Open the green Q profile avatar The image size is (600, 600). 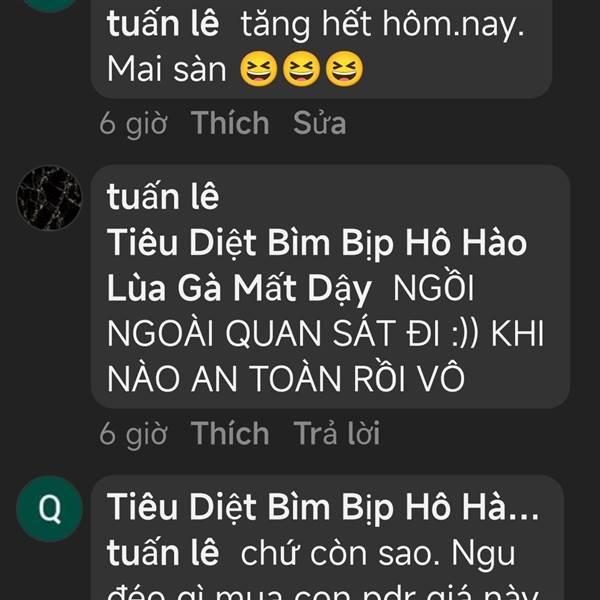tap(49, 509)
